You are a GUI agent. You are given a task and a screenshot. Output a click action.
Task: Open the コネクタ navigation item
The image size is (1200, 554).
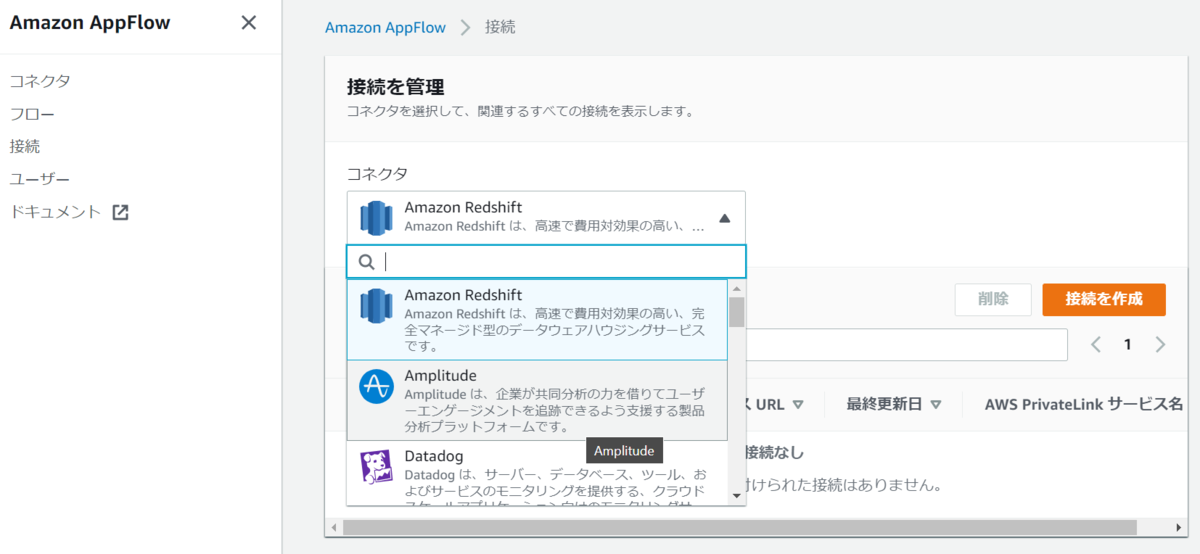coord(40,81)
